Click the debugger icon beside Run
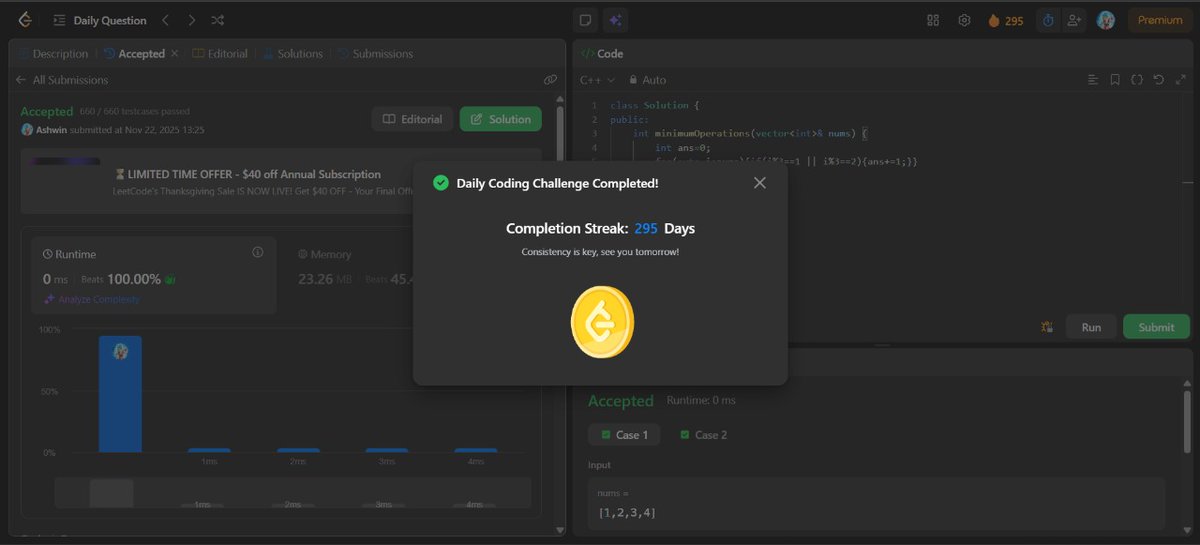Image resolution: width=1200 pixels, height=545 pixels. coord(1047,327)
